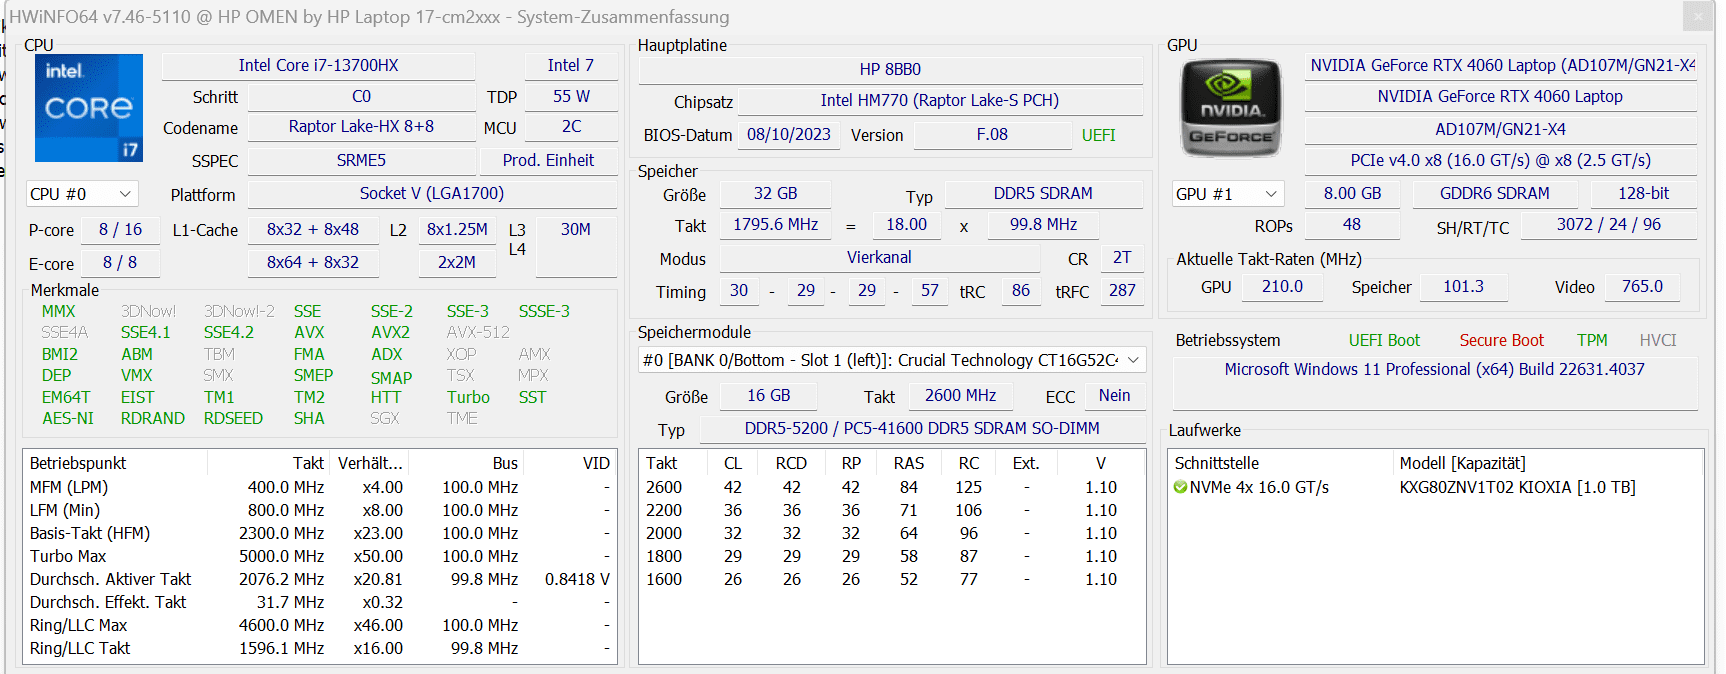Click the 128-bit bus width field
The image size is (1726, 674).
(1643, 193)
